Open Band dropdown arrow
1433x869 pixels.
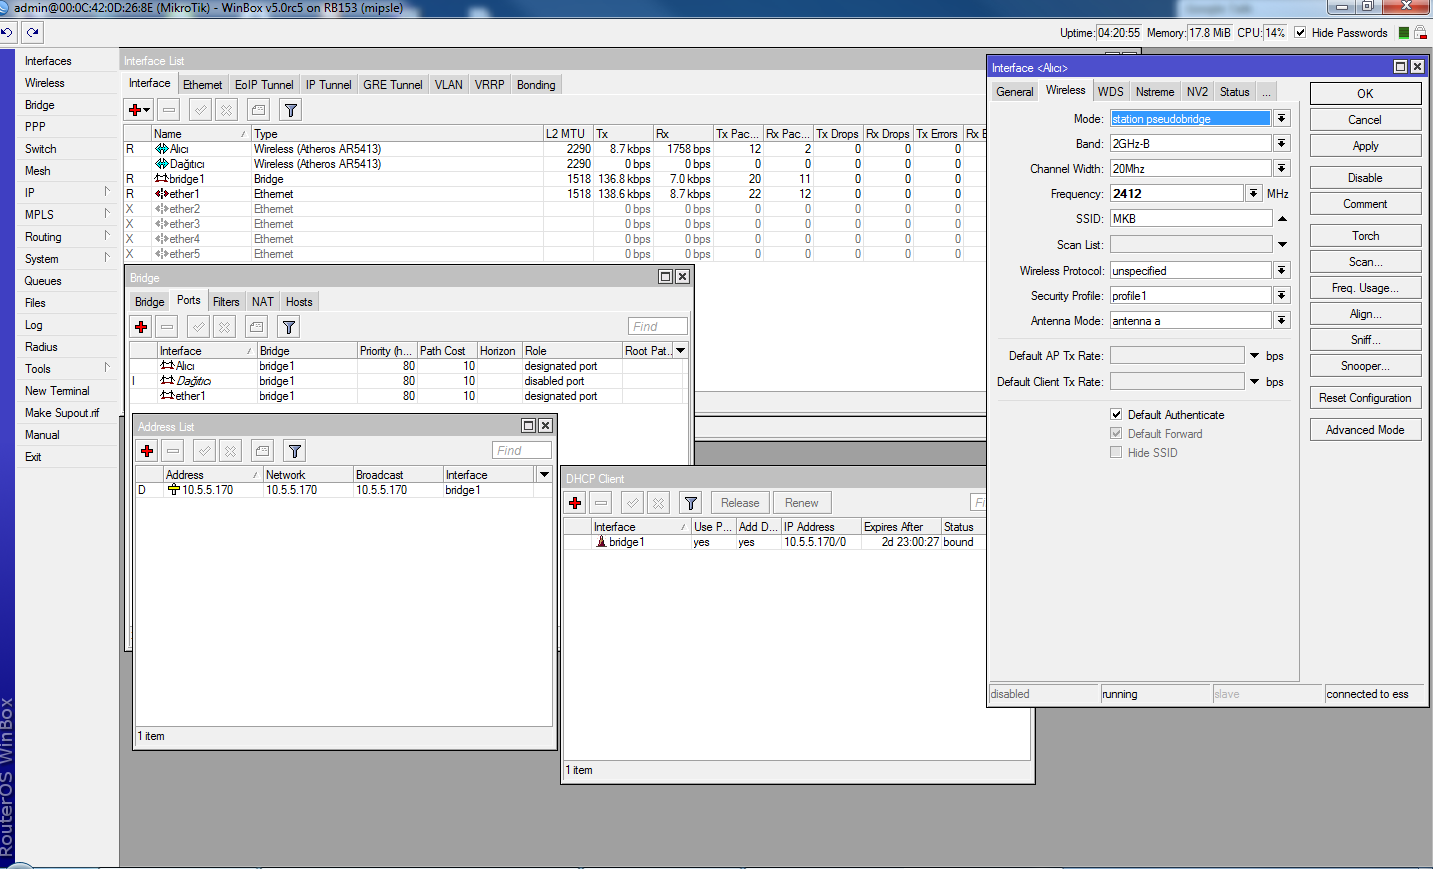(x=1282, y=143)
